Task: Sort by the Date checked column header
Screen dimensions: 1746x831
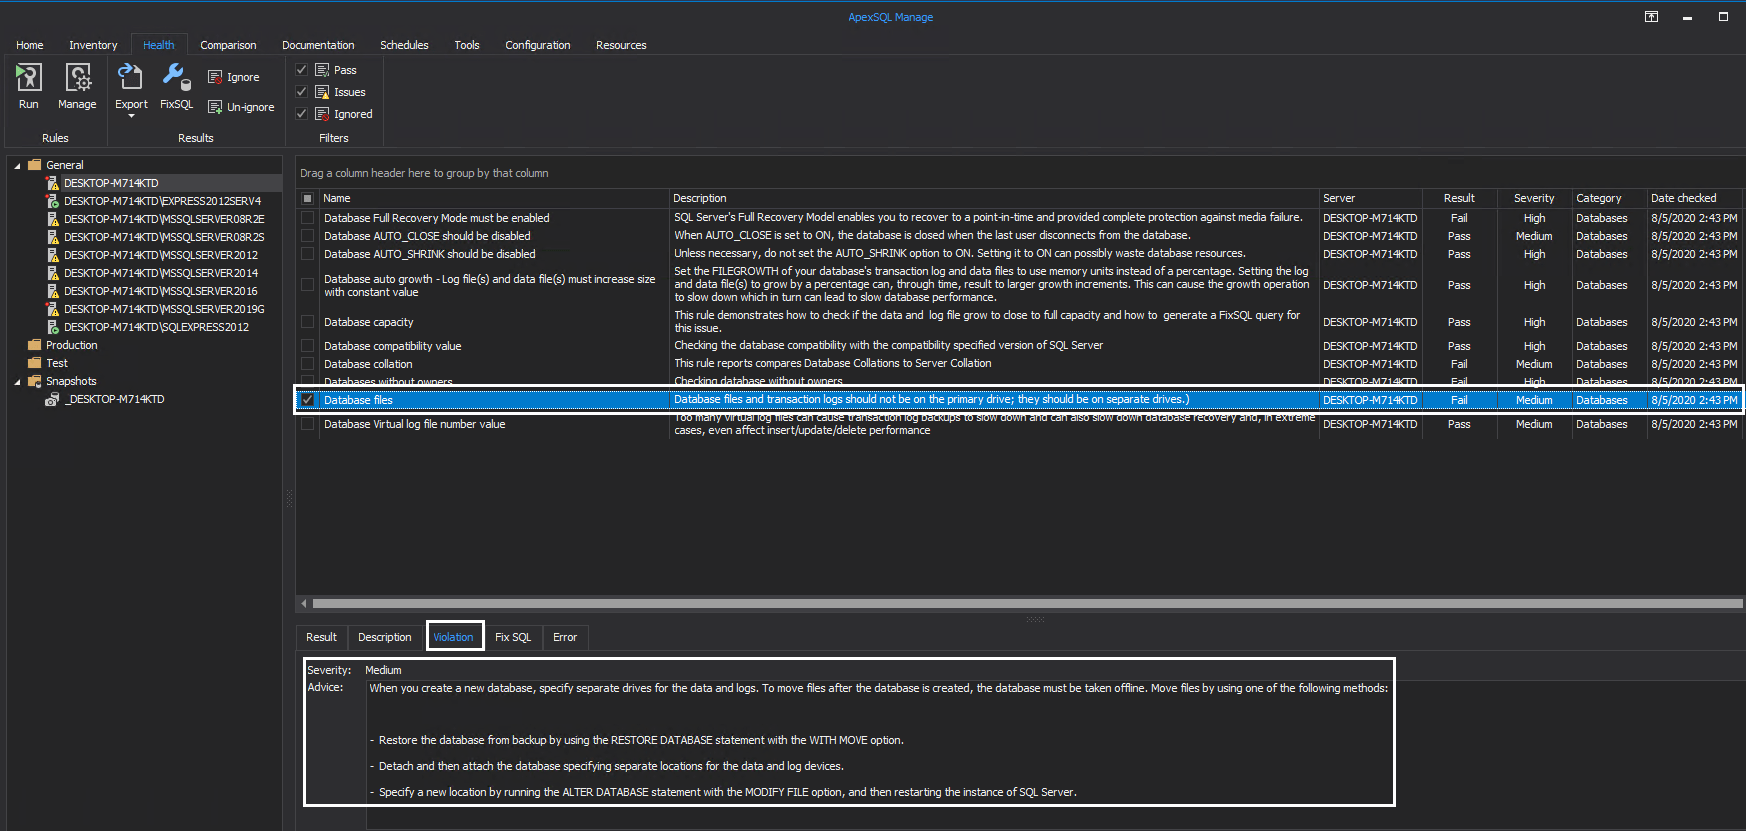Action: (1694, 198)
